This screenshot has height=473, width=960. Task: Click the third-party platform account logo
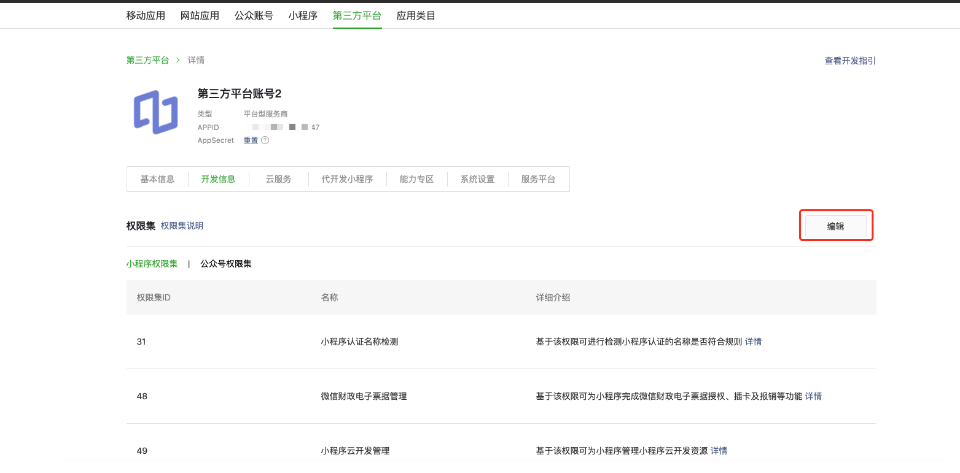coord(155,112)
